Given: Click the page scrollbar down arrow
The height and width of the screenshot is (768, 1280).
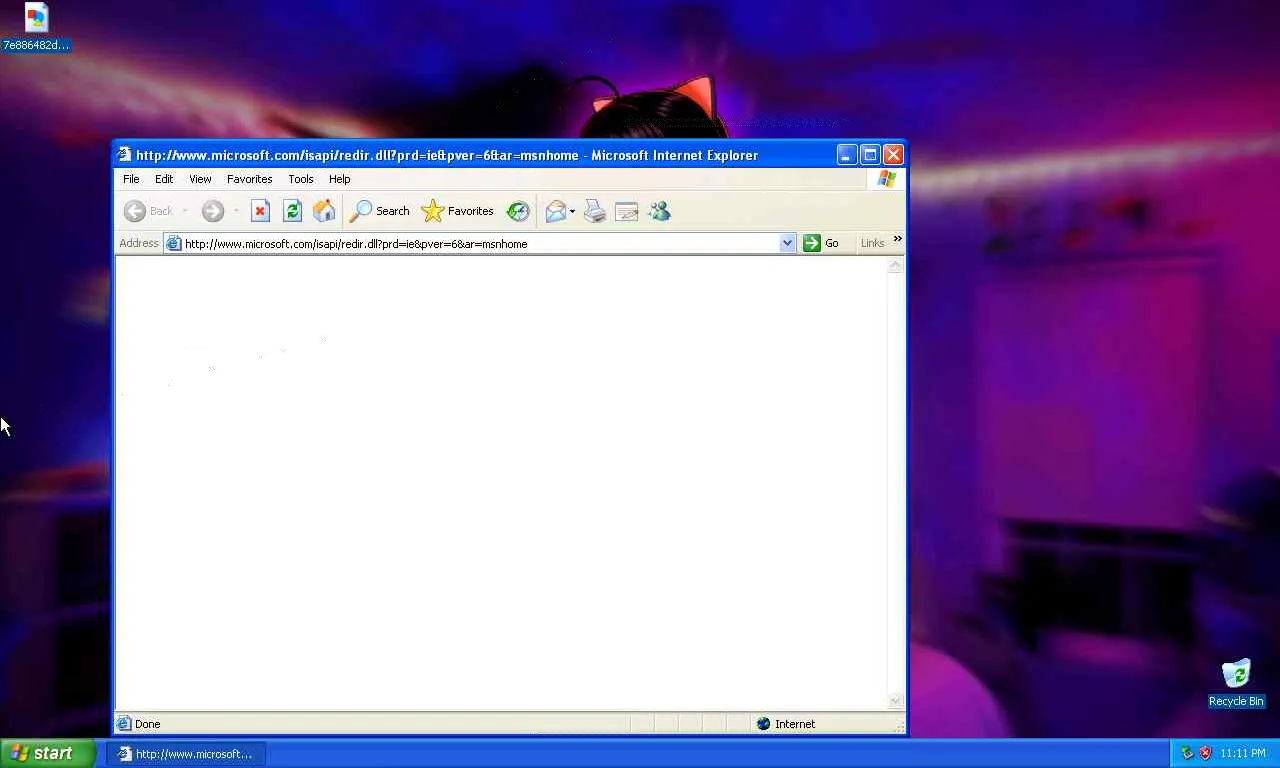Looking at the screenshot, I should coord(896,701).
